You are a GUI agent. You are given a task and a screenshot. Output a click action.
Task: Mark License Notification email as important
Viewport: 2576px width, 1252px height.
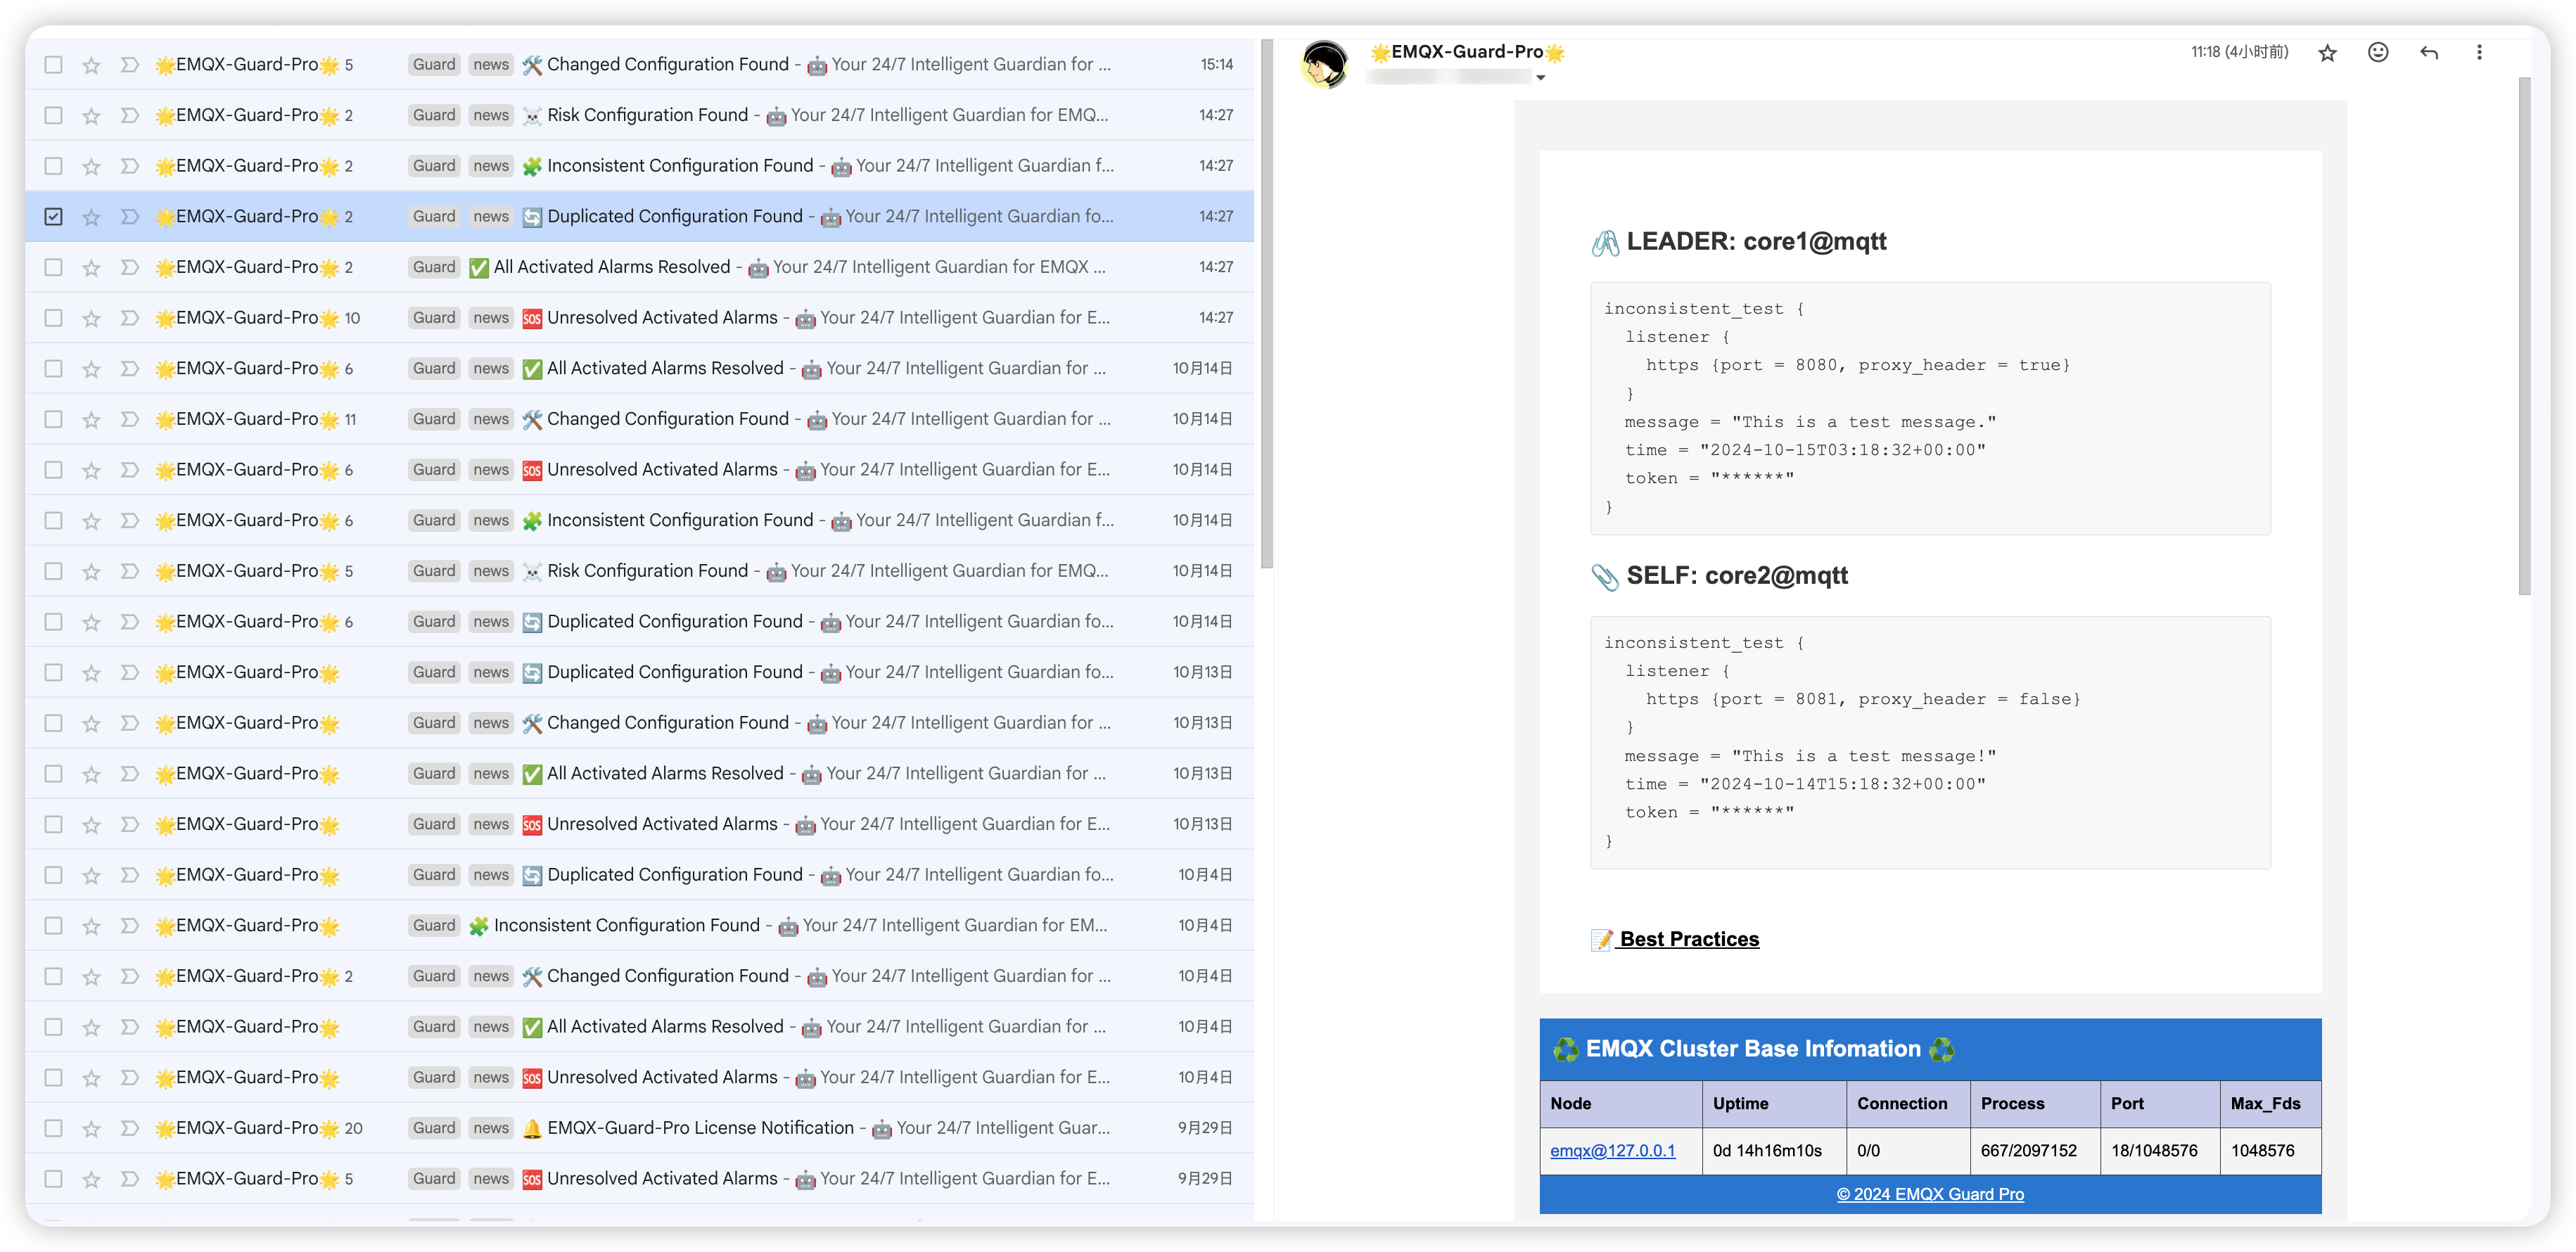(x=129, y=1128)
